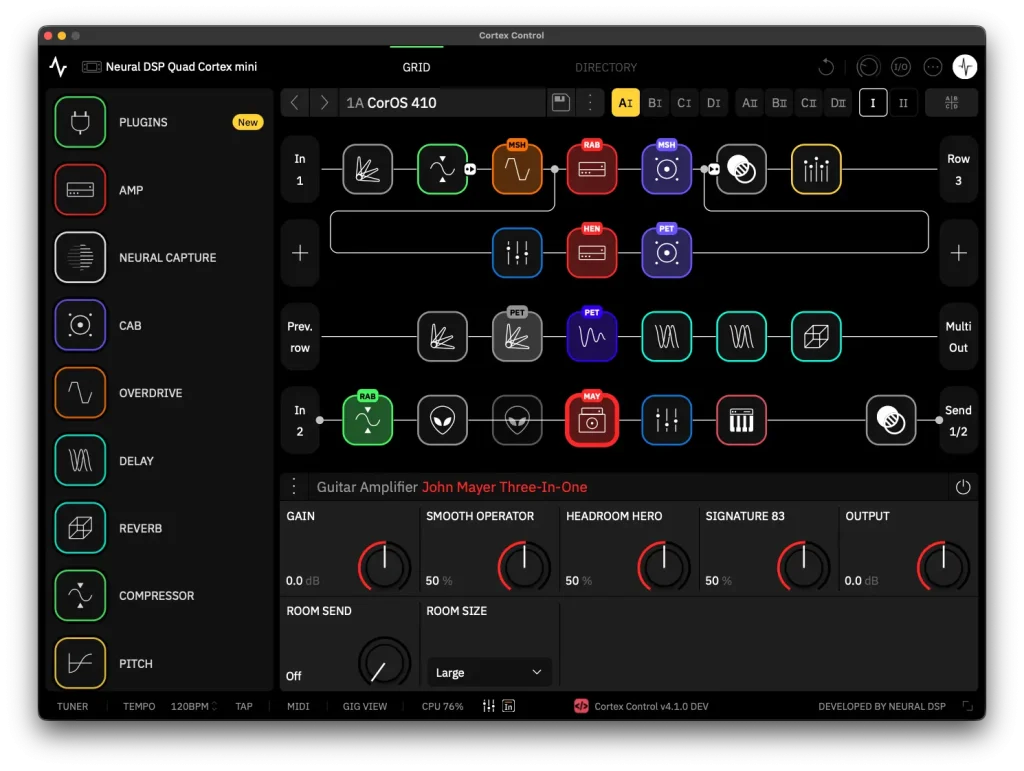The width and height of the screenshot is (1024, 771).
Task: Activate scene A II
Action: (x=750, y=102)
